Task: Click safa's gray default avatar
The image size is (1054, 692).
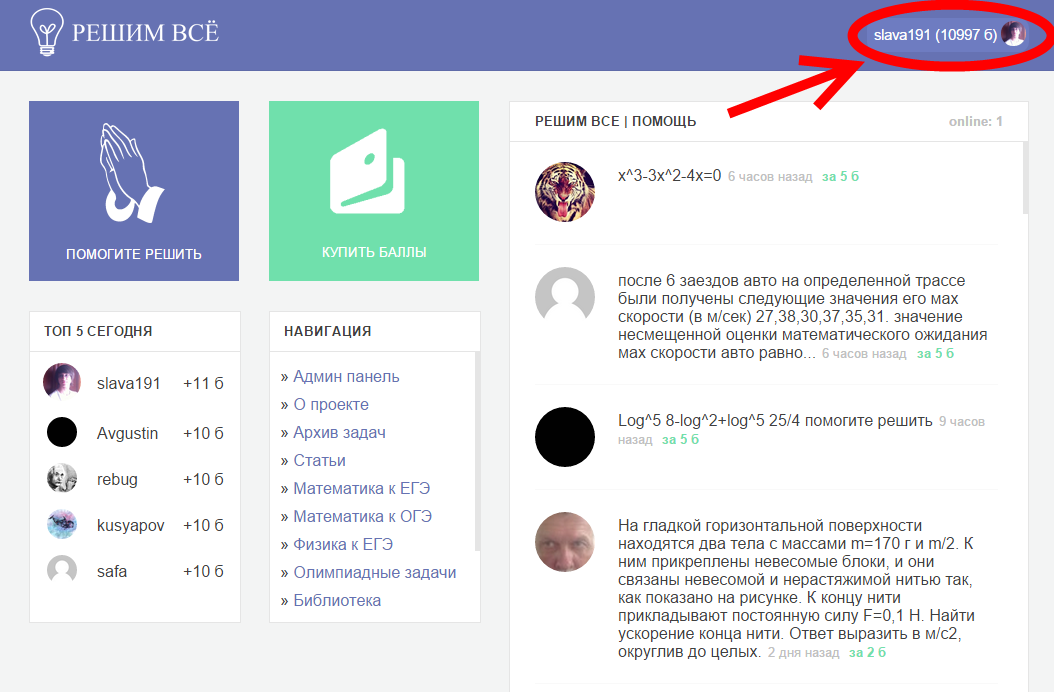Action: pos(62,571)
